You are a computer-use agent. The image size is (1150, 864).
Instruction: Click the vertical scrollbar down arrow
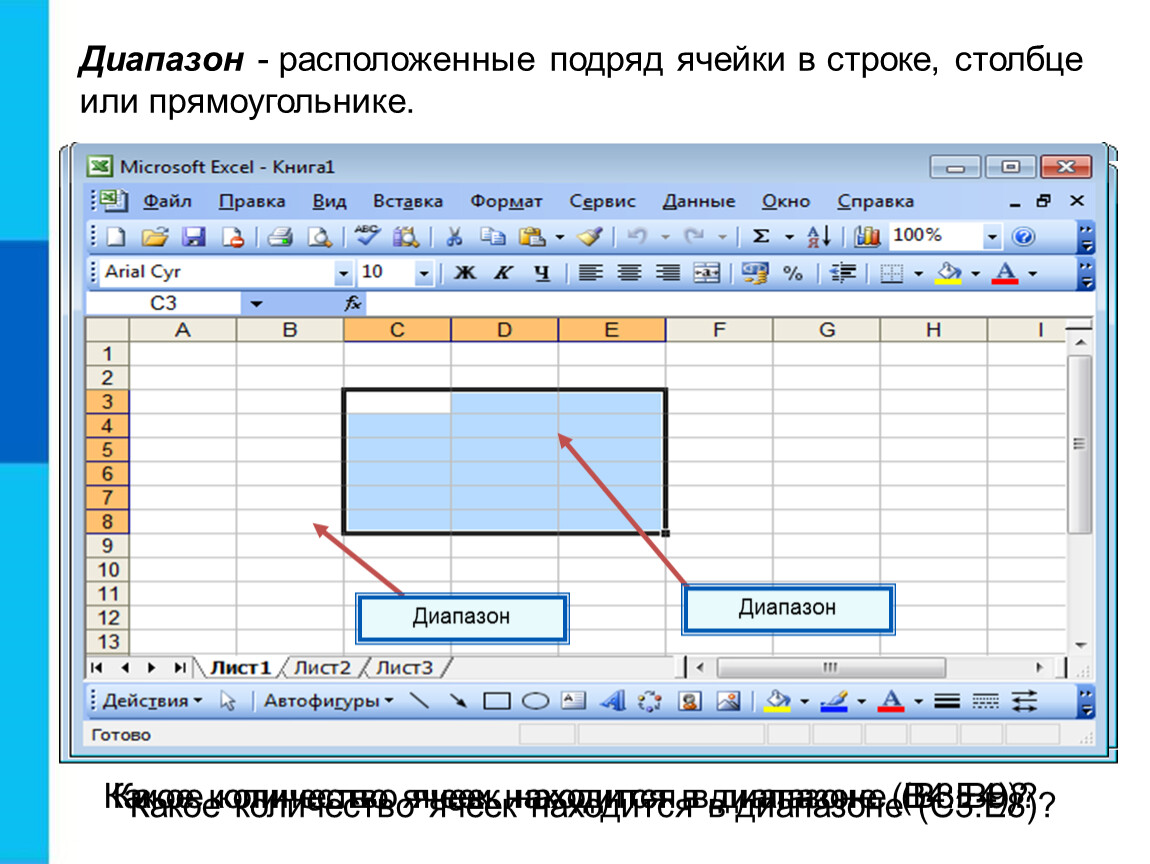click(1080, 645)
